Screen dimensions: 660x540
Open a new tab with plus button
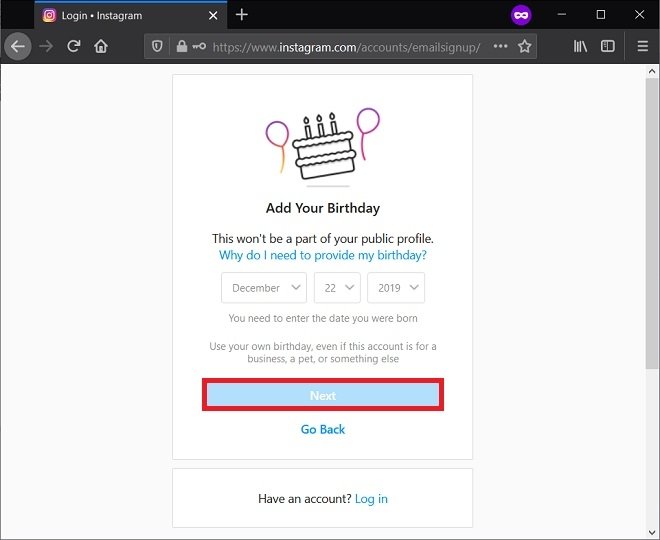(x=242, y=15)
